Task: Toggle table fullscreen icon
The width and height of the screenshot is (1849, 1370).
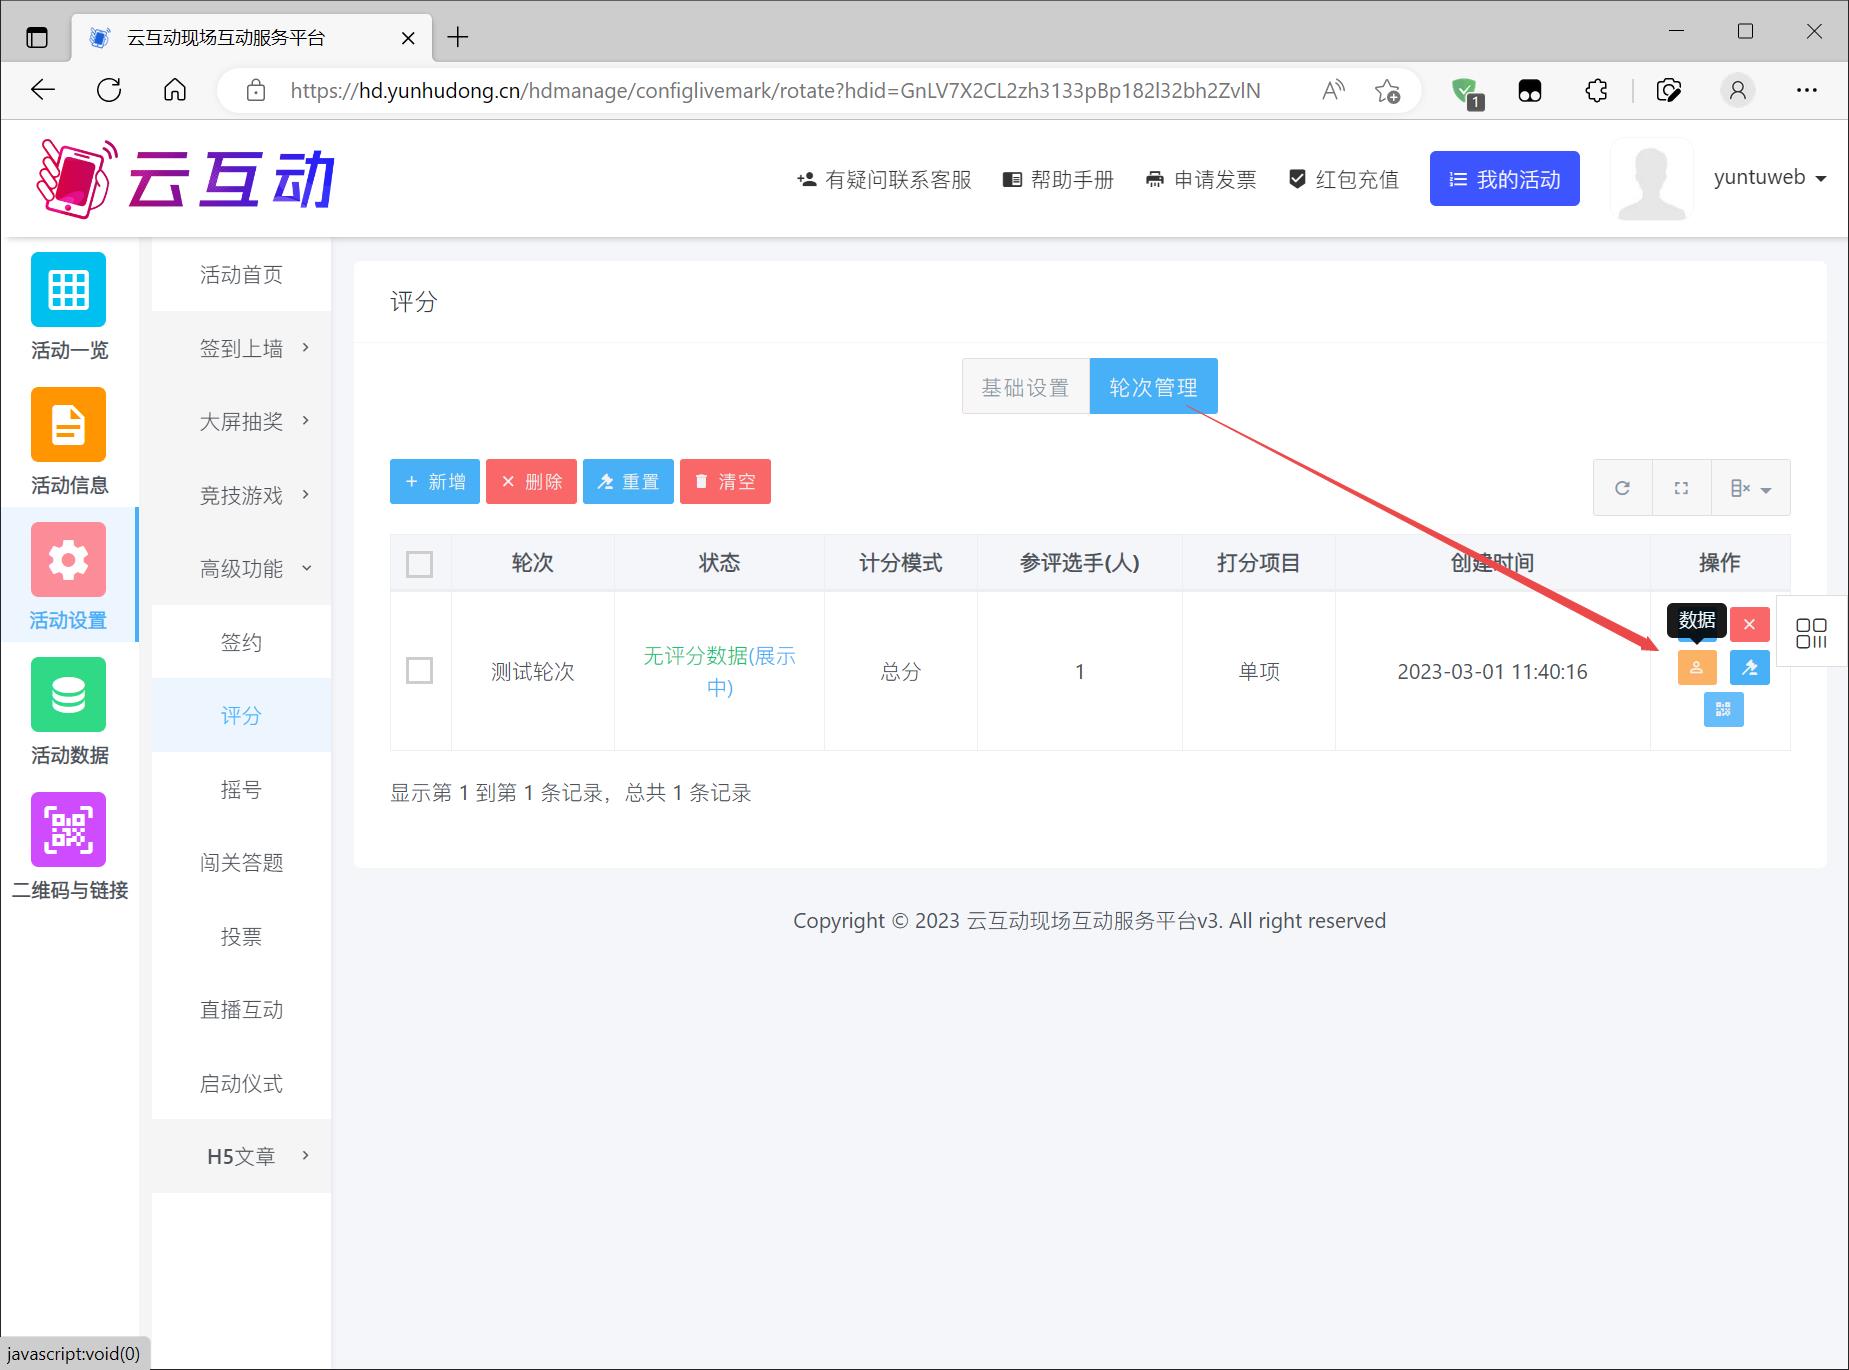Action: tap(1681, 488)
